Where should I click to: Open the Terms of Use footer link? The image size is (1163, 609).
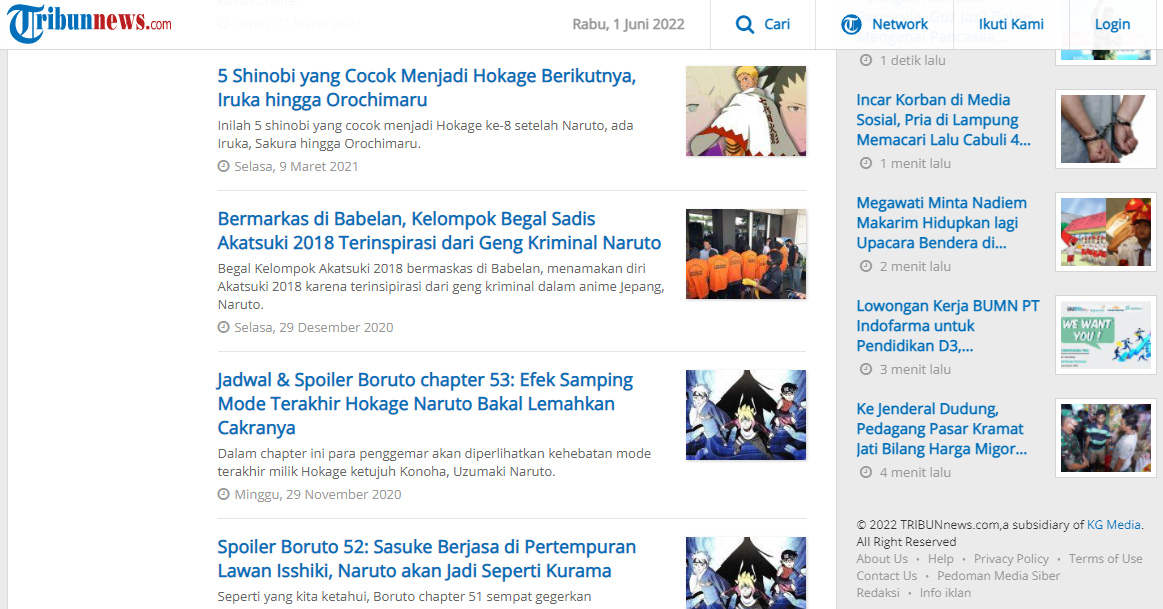[1105, 559]
